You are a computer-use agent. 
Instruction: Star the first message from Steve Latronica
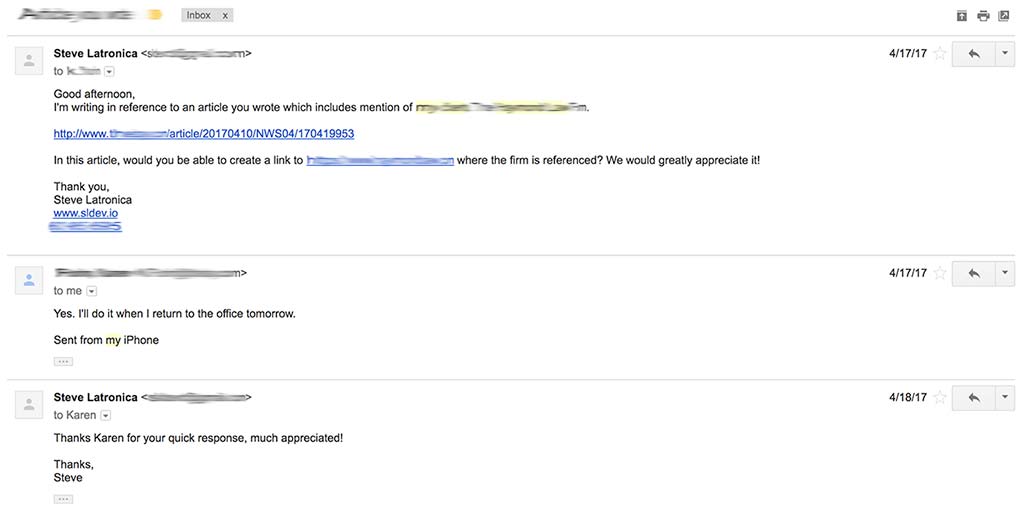[940, 54]
